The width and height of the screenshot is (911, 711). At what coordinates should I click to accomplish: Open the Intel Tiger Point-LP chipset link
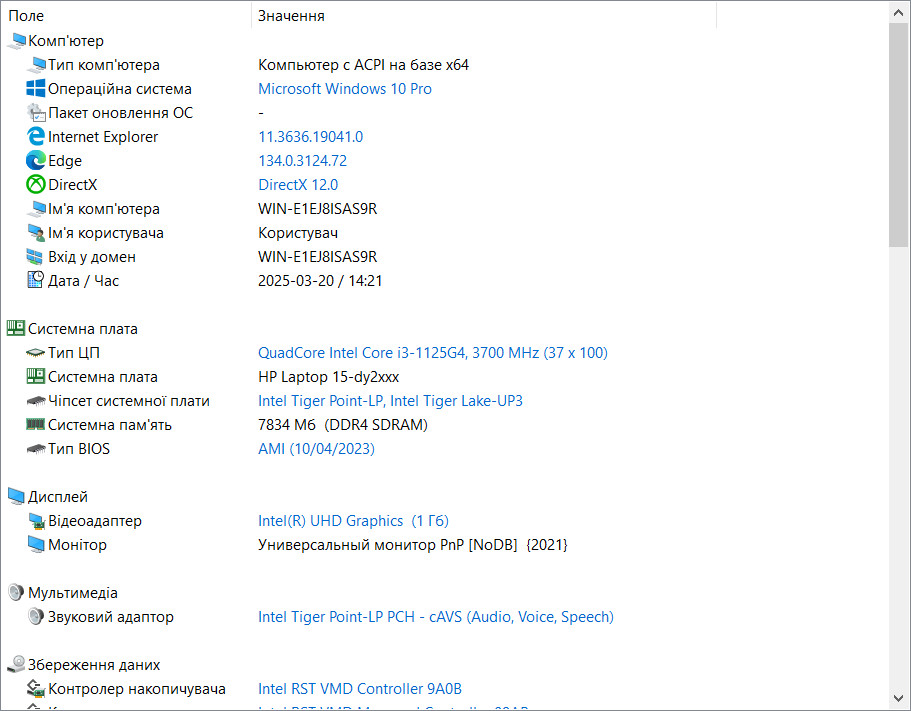pos(390,401)
